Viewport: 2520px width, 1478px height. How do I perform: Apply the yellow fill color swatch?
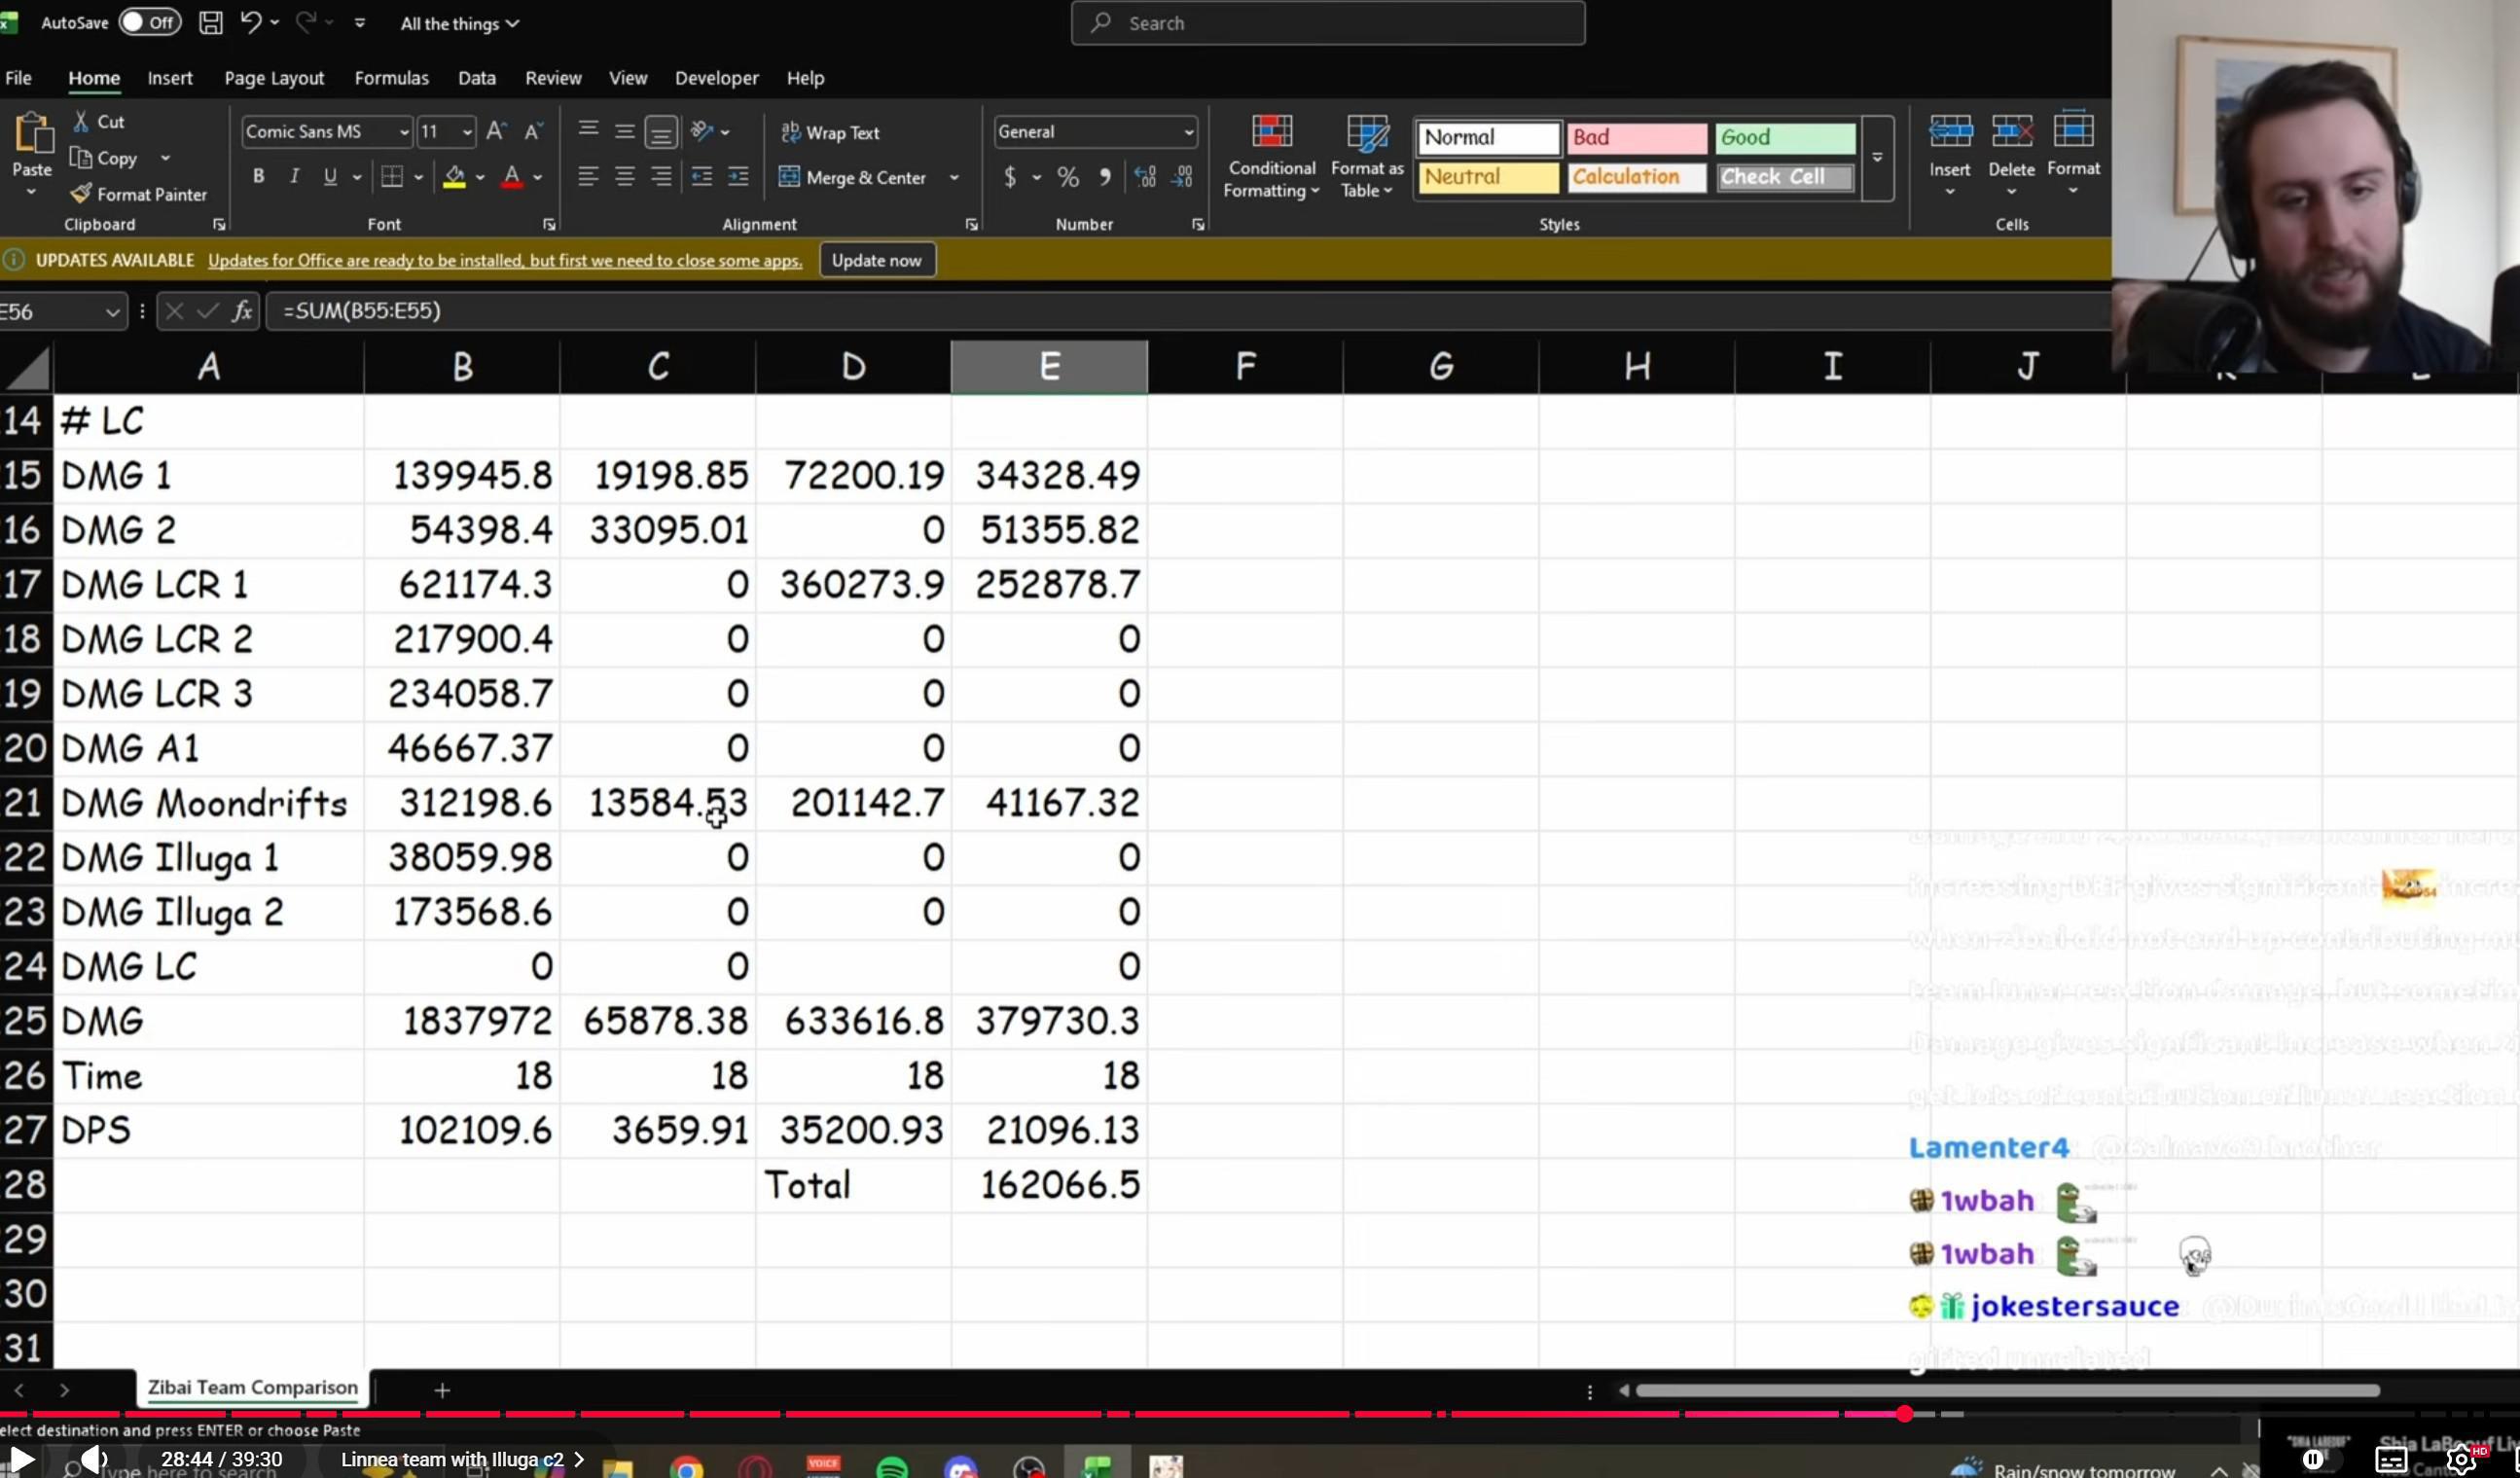pyautogui.click(x=455, y=177)
